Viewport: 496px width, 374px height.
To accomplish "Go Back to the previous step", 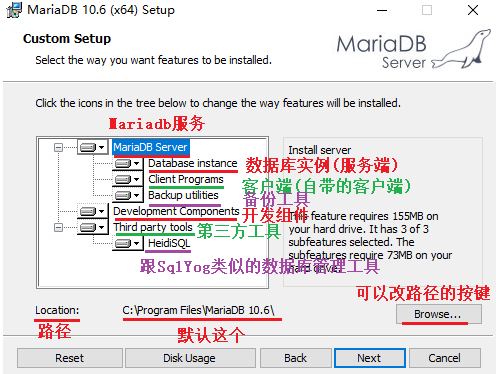I will coord(296,358).
